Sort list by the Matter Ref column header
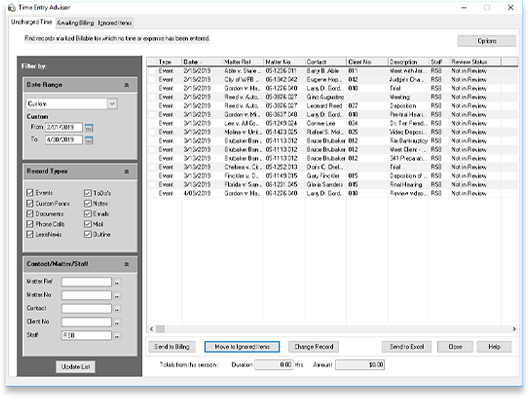Viewport: 529px width, 398px height. pos(243,62)
